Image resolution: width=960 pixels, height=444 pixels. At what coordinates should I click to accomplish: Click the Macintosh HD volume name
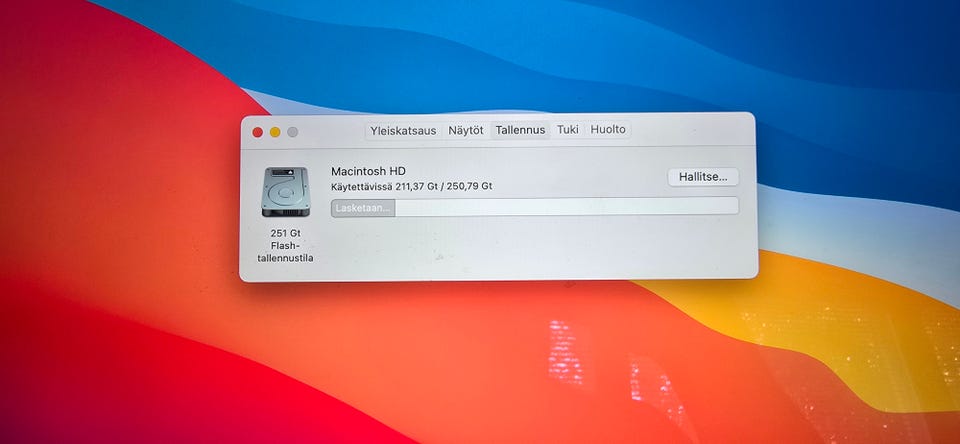pos(368,171)
